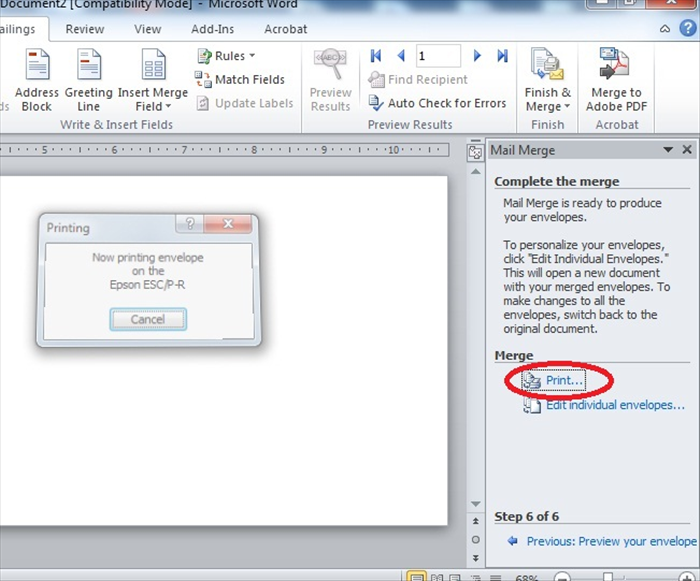Image resolution: width=700 pixels, height=581 pixels.
Task: Click the next page browse button
Action: (476, 558)
